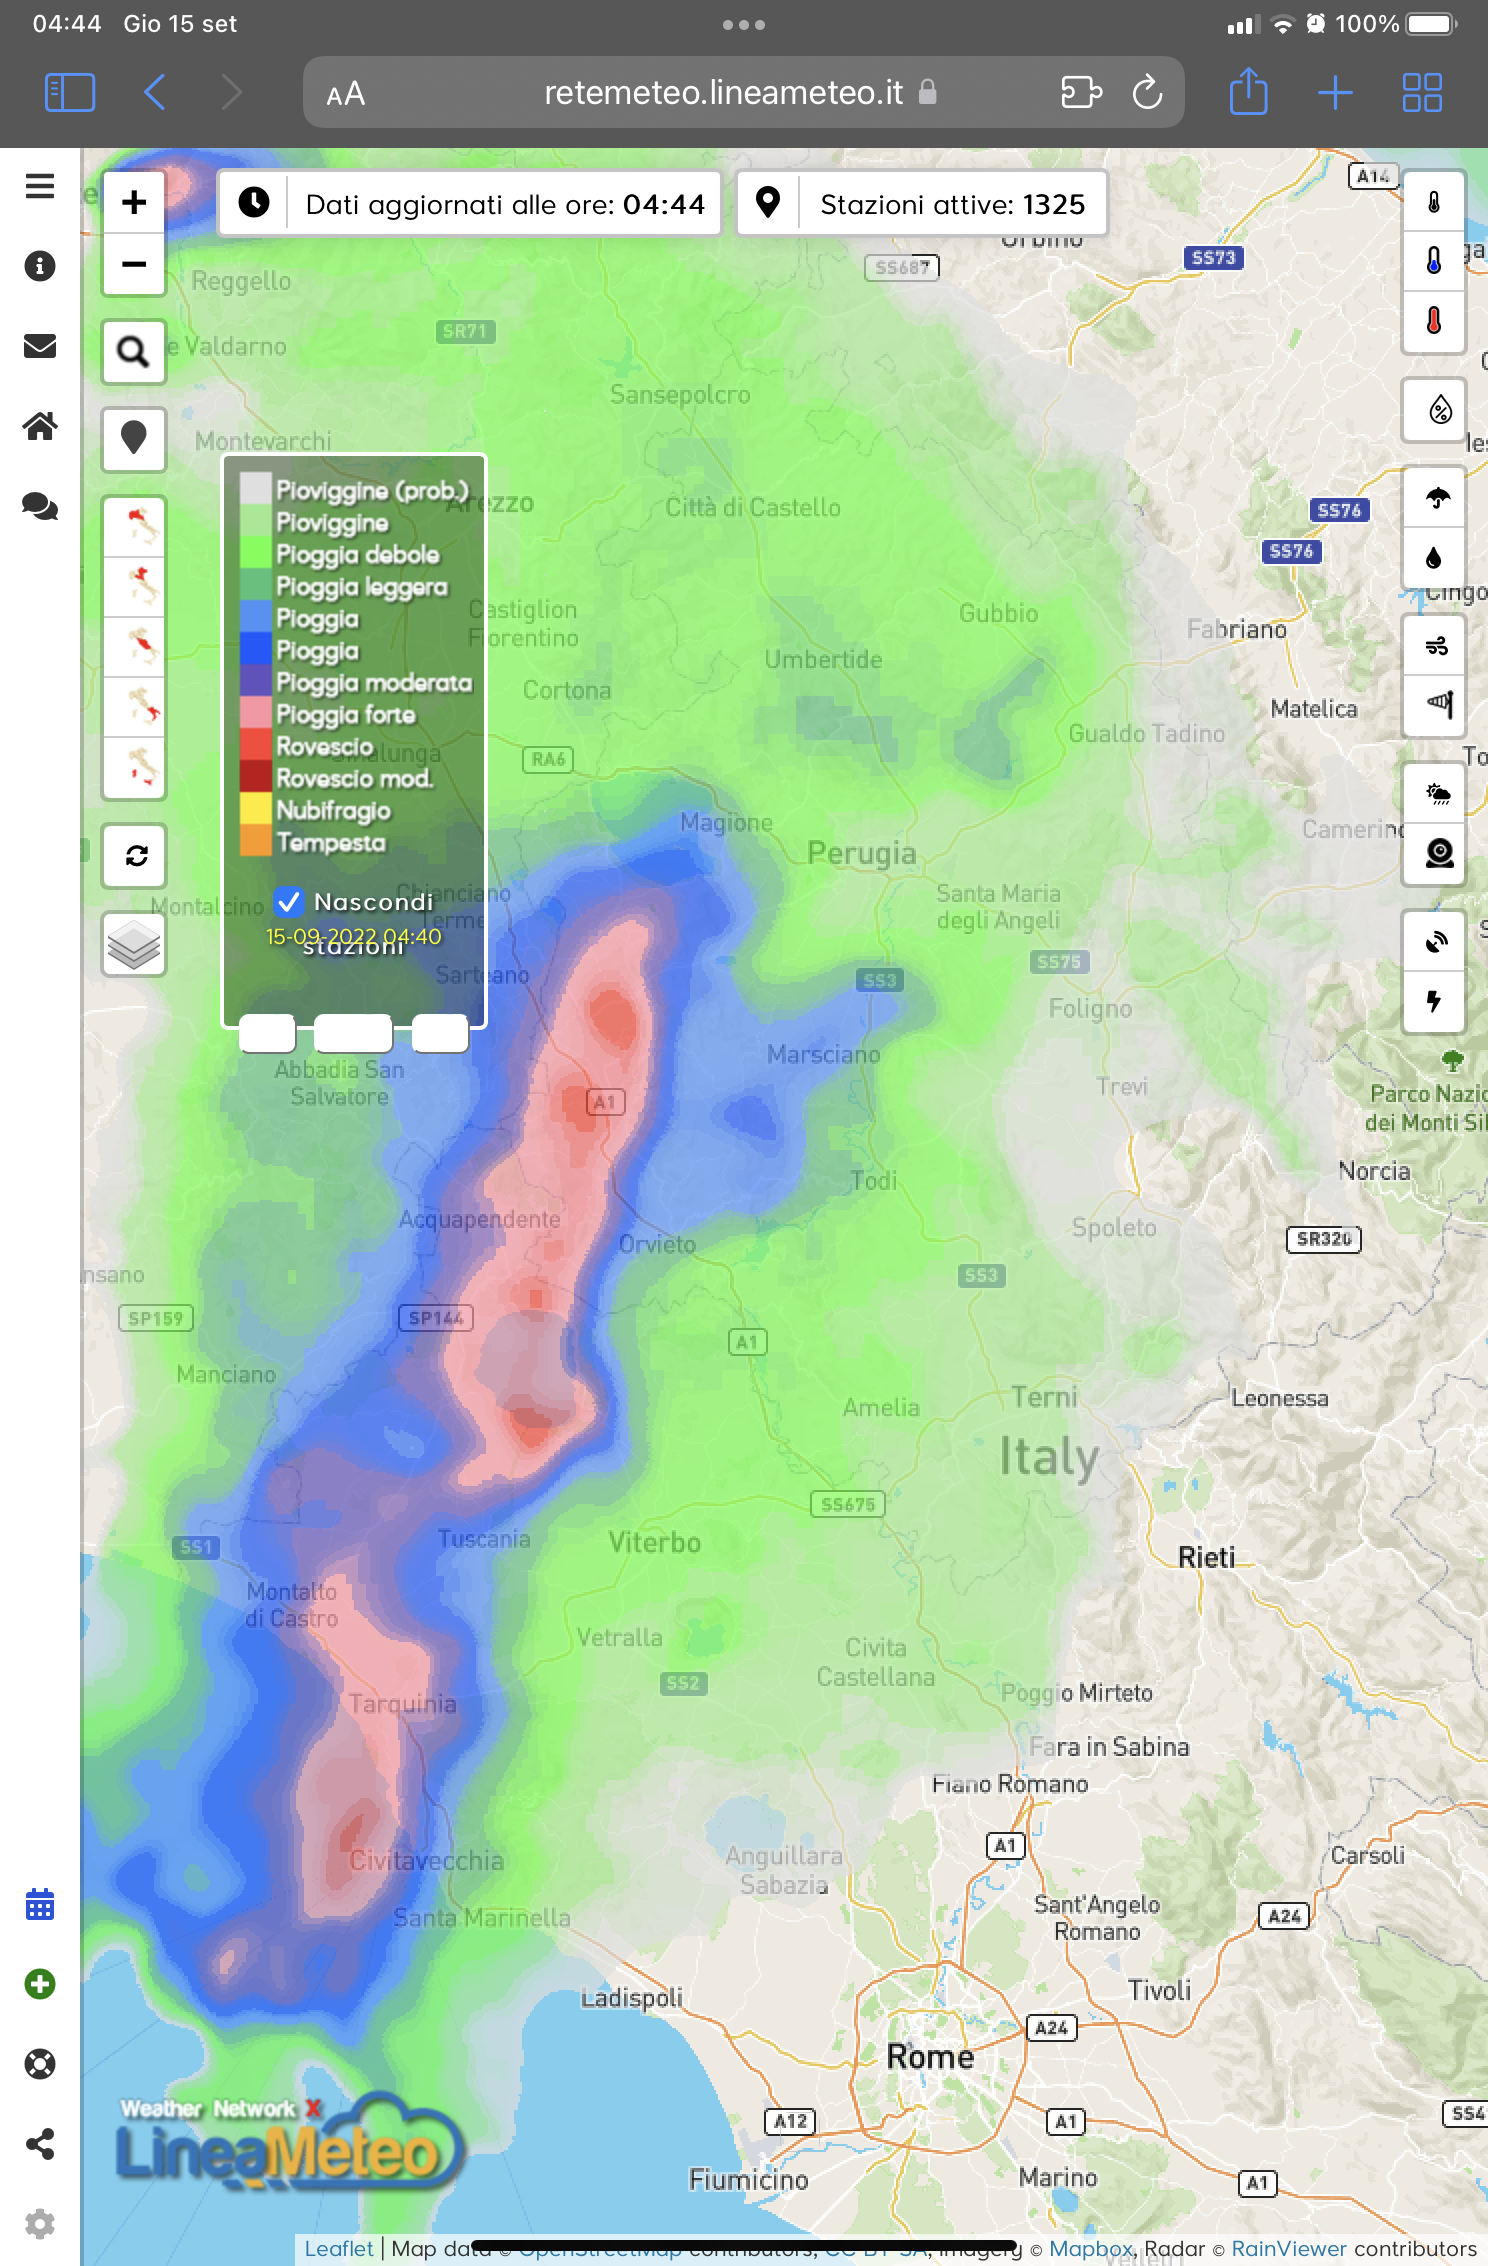Enable the lightning bolt layer
Viewport: 1488px width, 2266px height.
coord(1436,1001)
